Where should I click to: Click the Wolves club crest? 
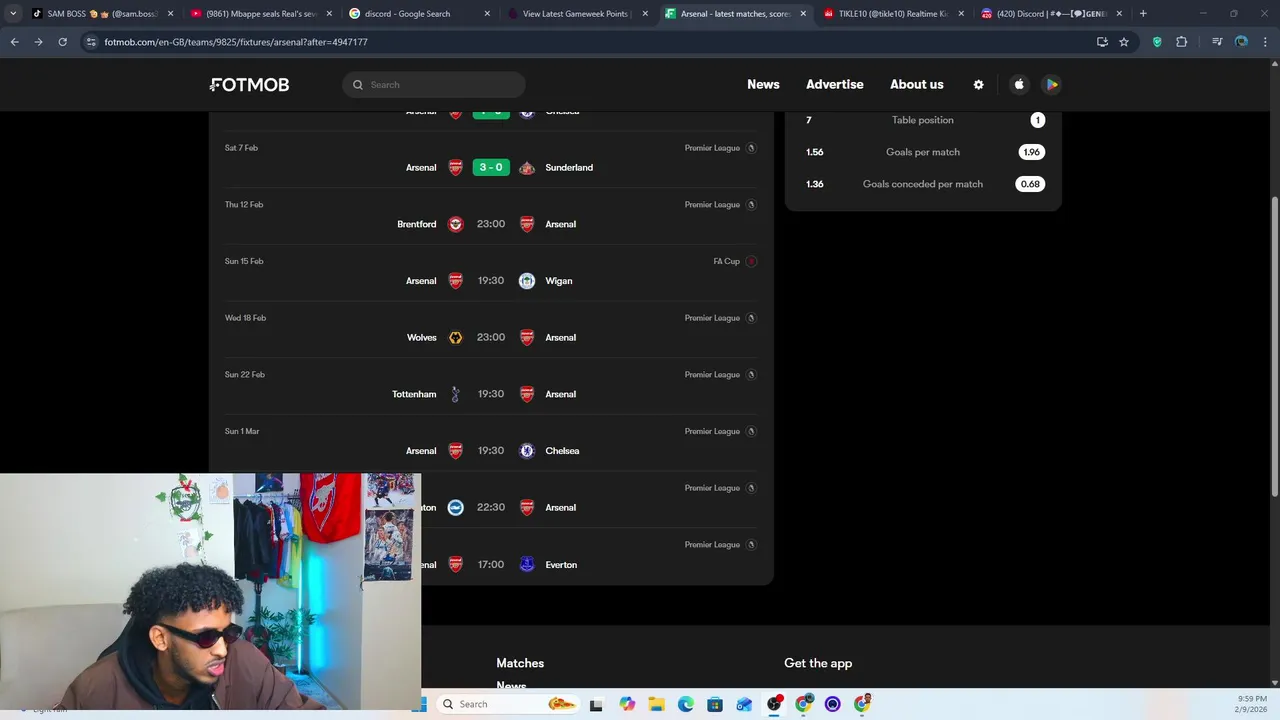[455, 337]
